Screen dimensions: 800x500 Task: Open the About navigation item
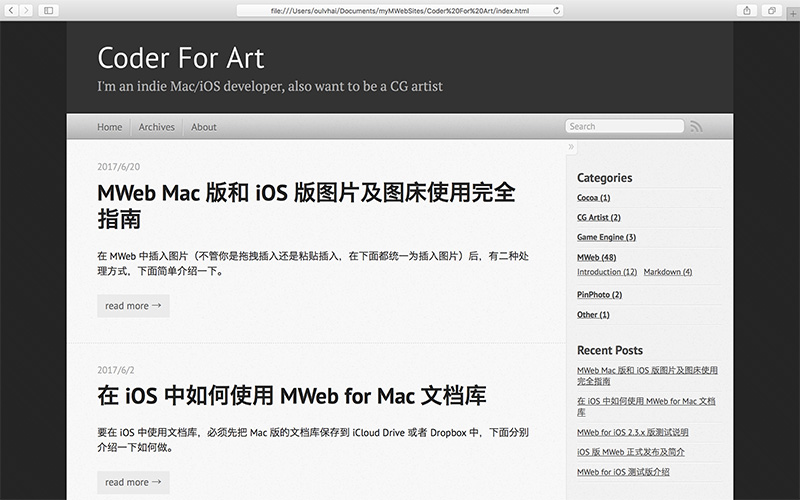(x=204, y=127)
